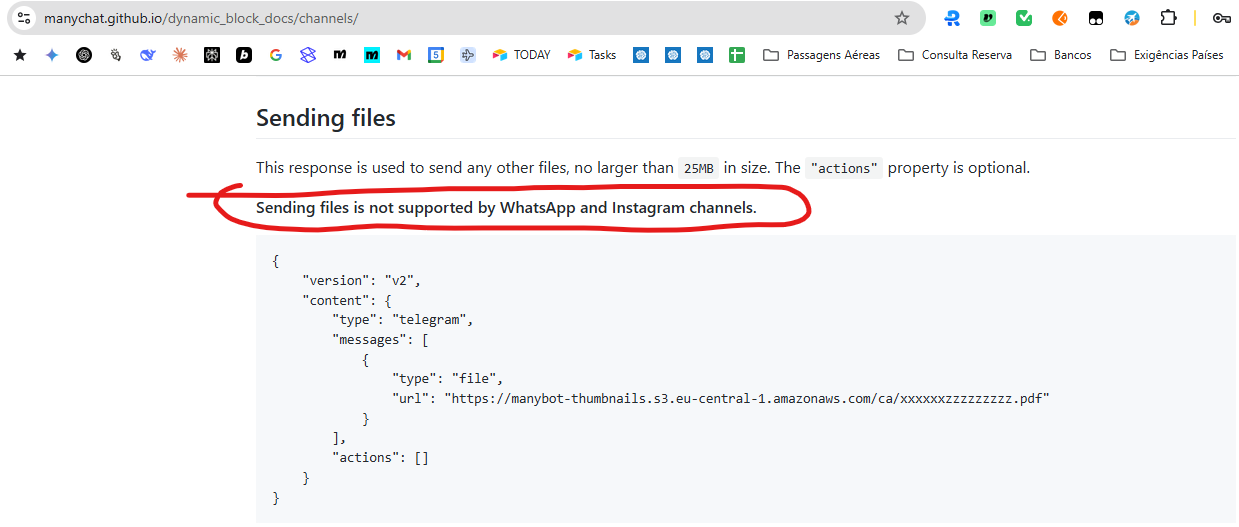1239x527 pixels.
Task: Open the site information icon in address bar
Action: click(x=24, y=18)
